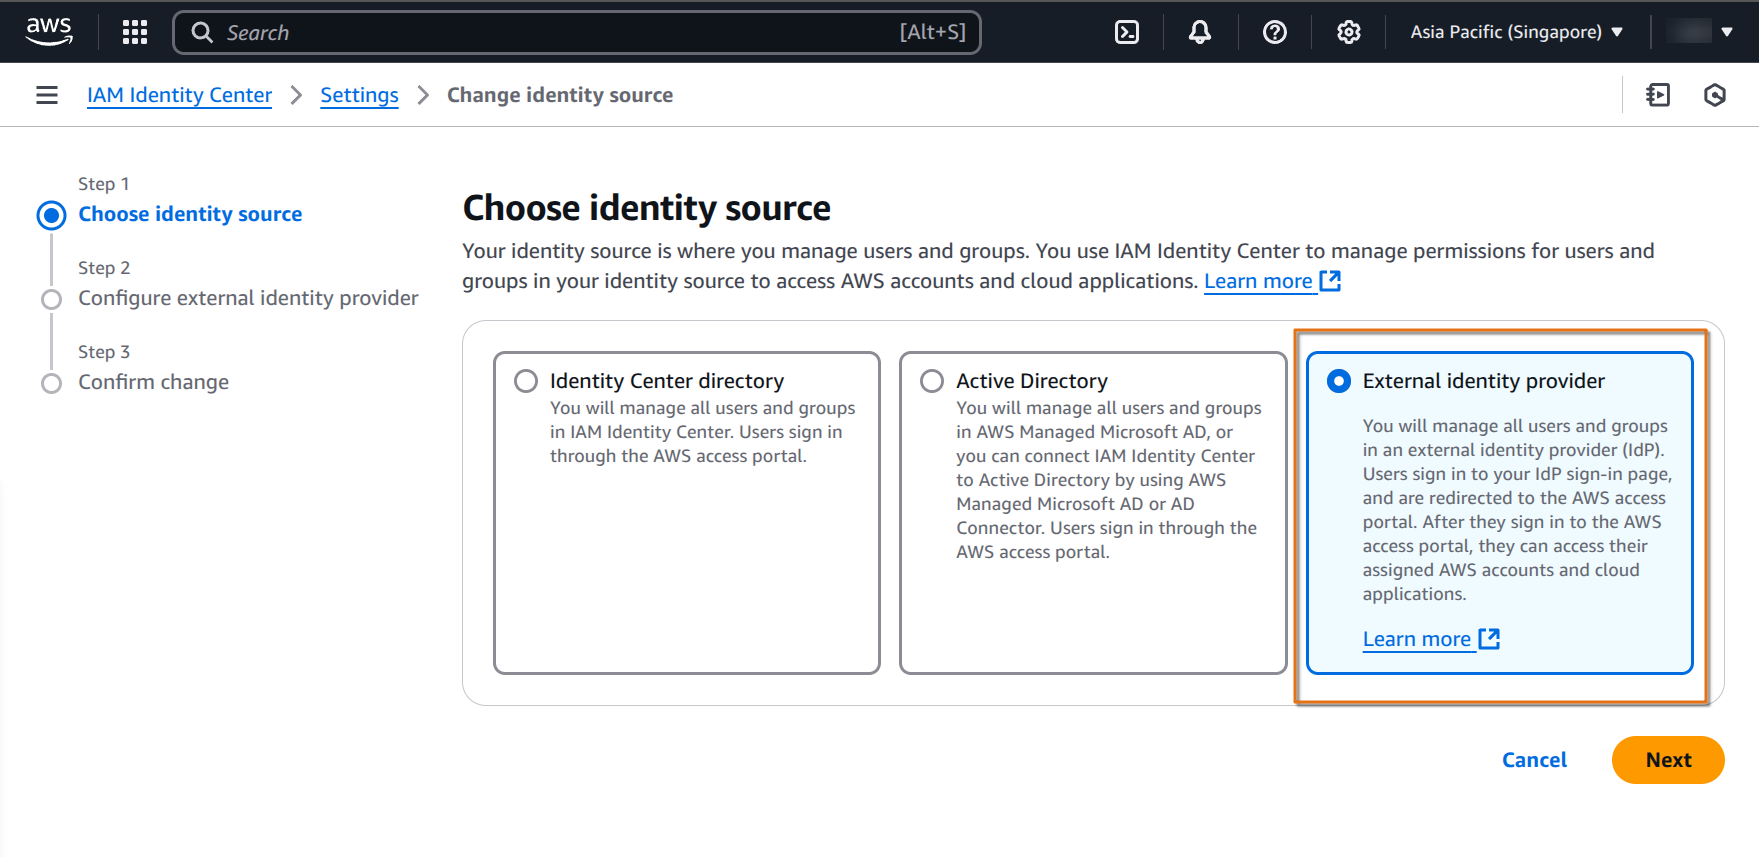Open the notifications bell
Image resolution: width=1759 pixels, height=857 pixels.
pos(1200,32)
